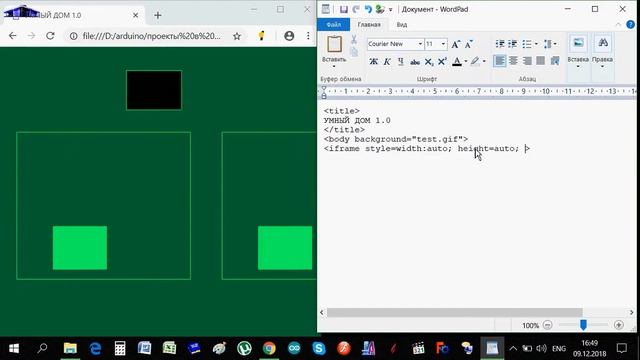Select align text right
Viewport: 640px width, 360px height.
tap(527, 61)
